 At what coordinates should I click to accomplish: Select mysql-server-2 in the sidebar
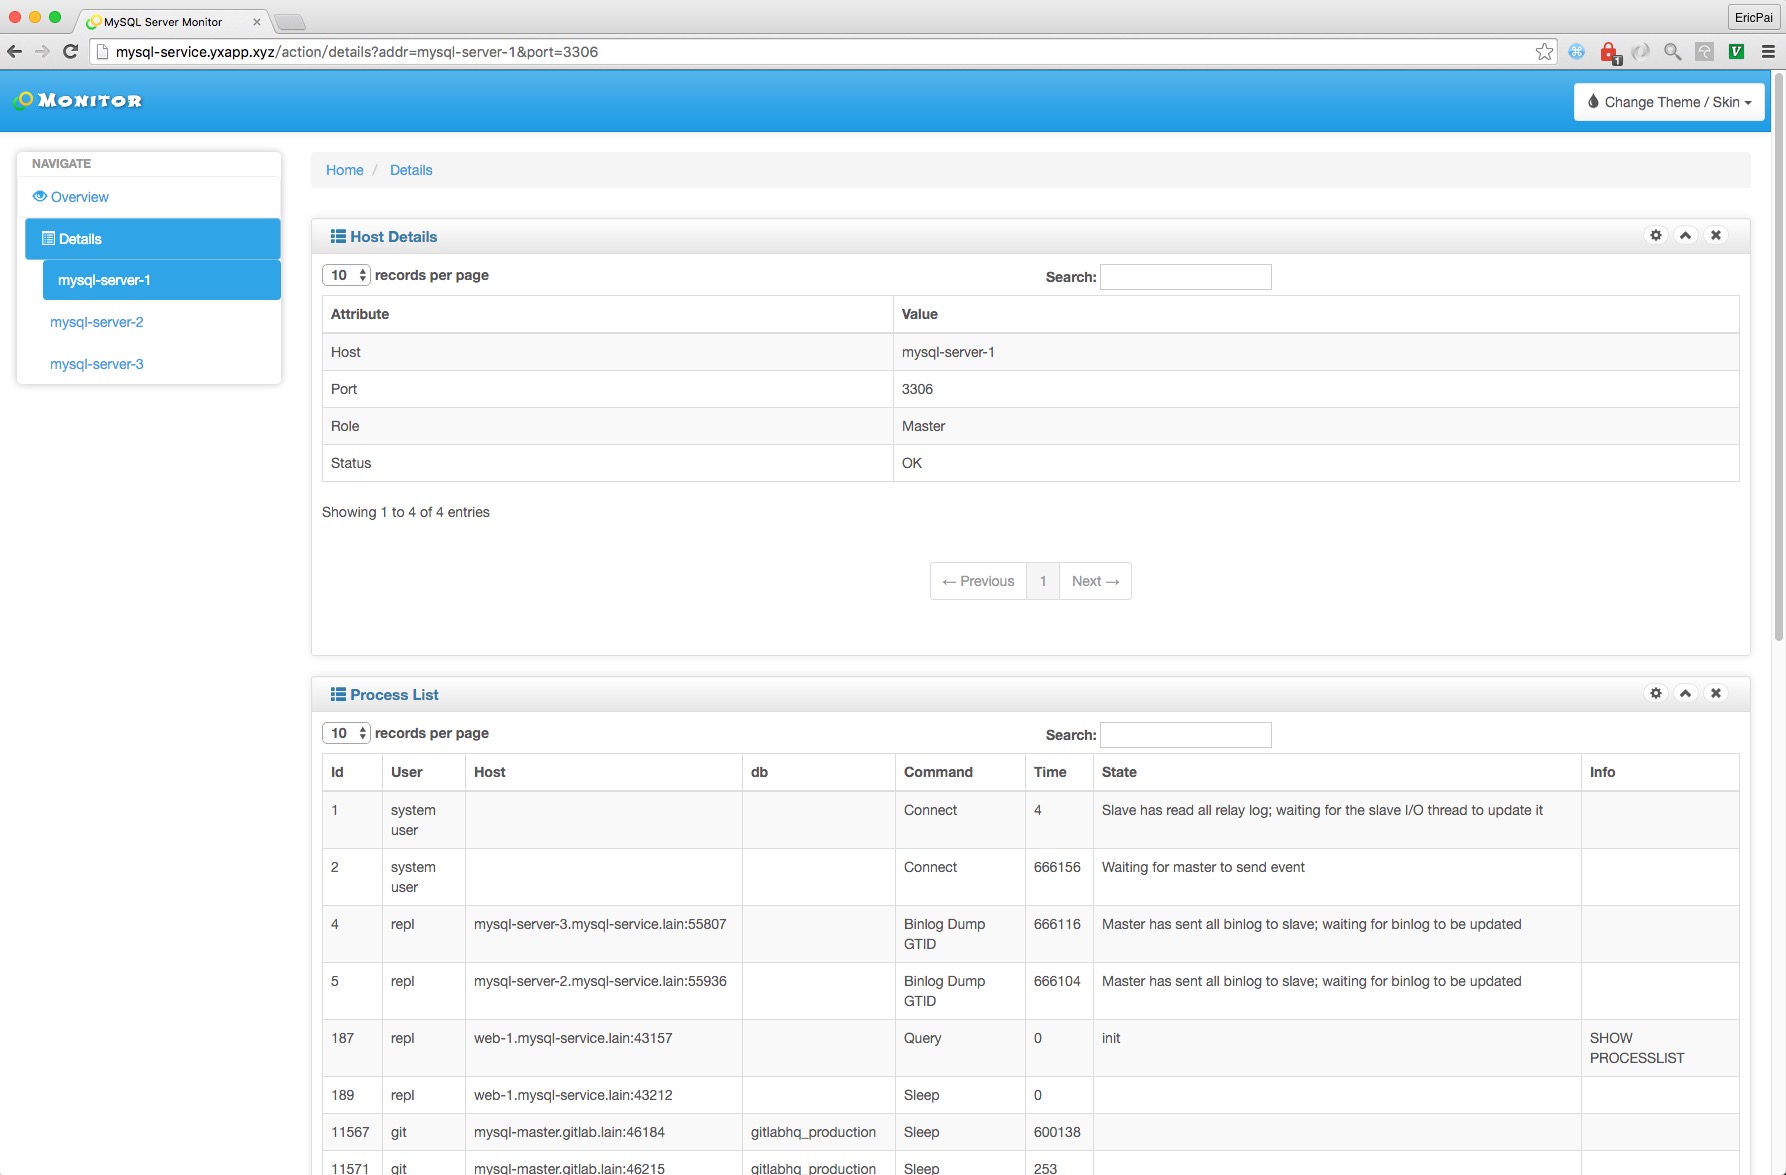(97, 322)
